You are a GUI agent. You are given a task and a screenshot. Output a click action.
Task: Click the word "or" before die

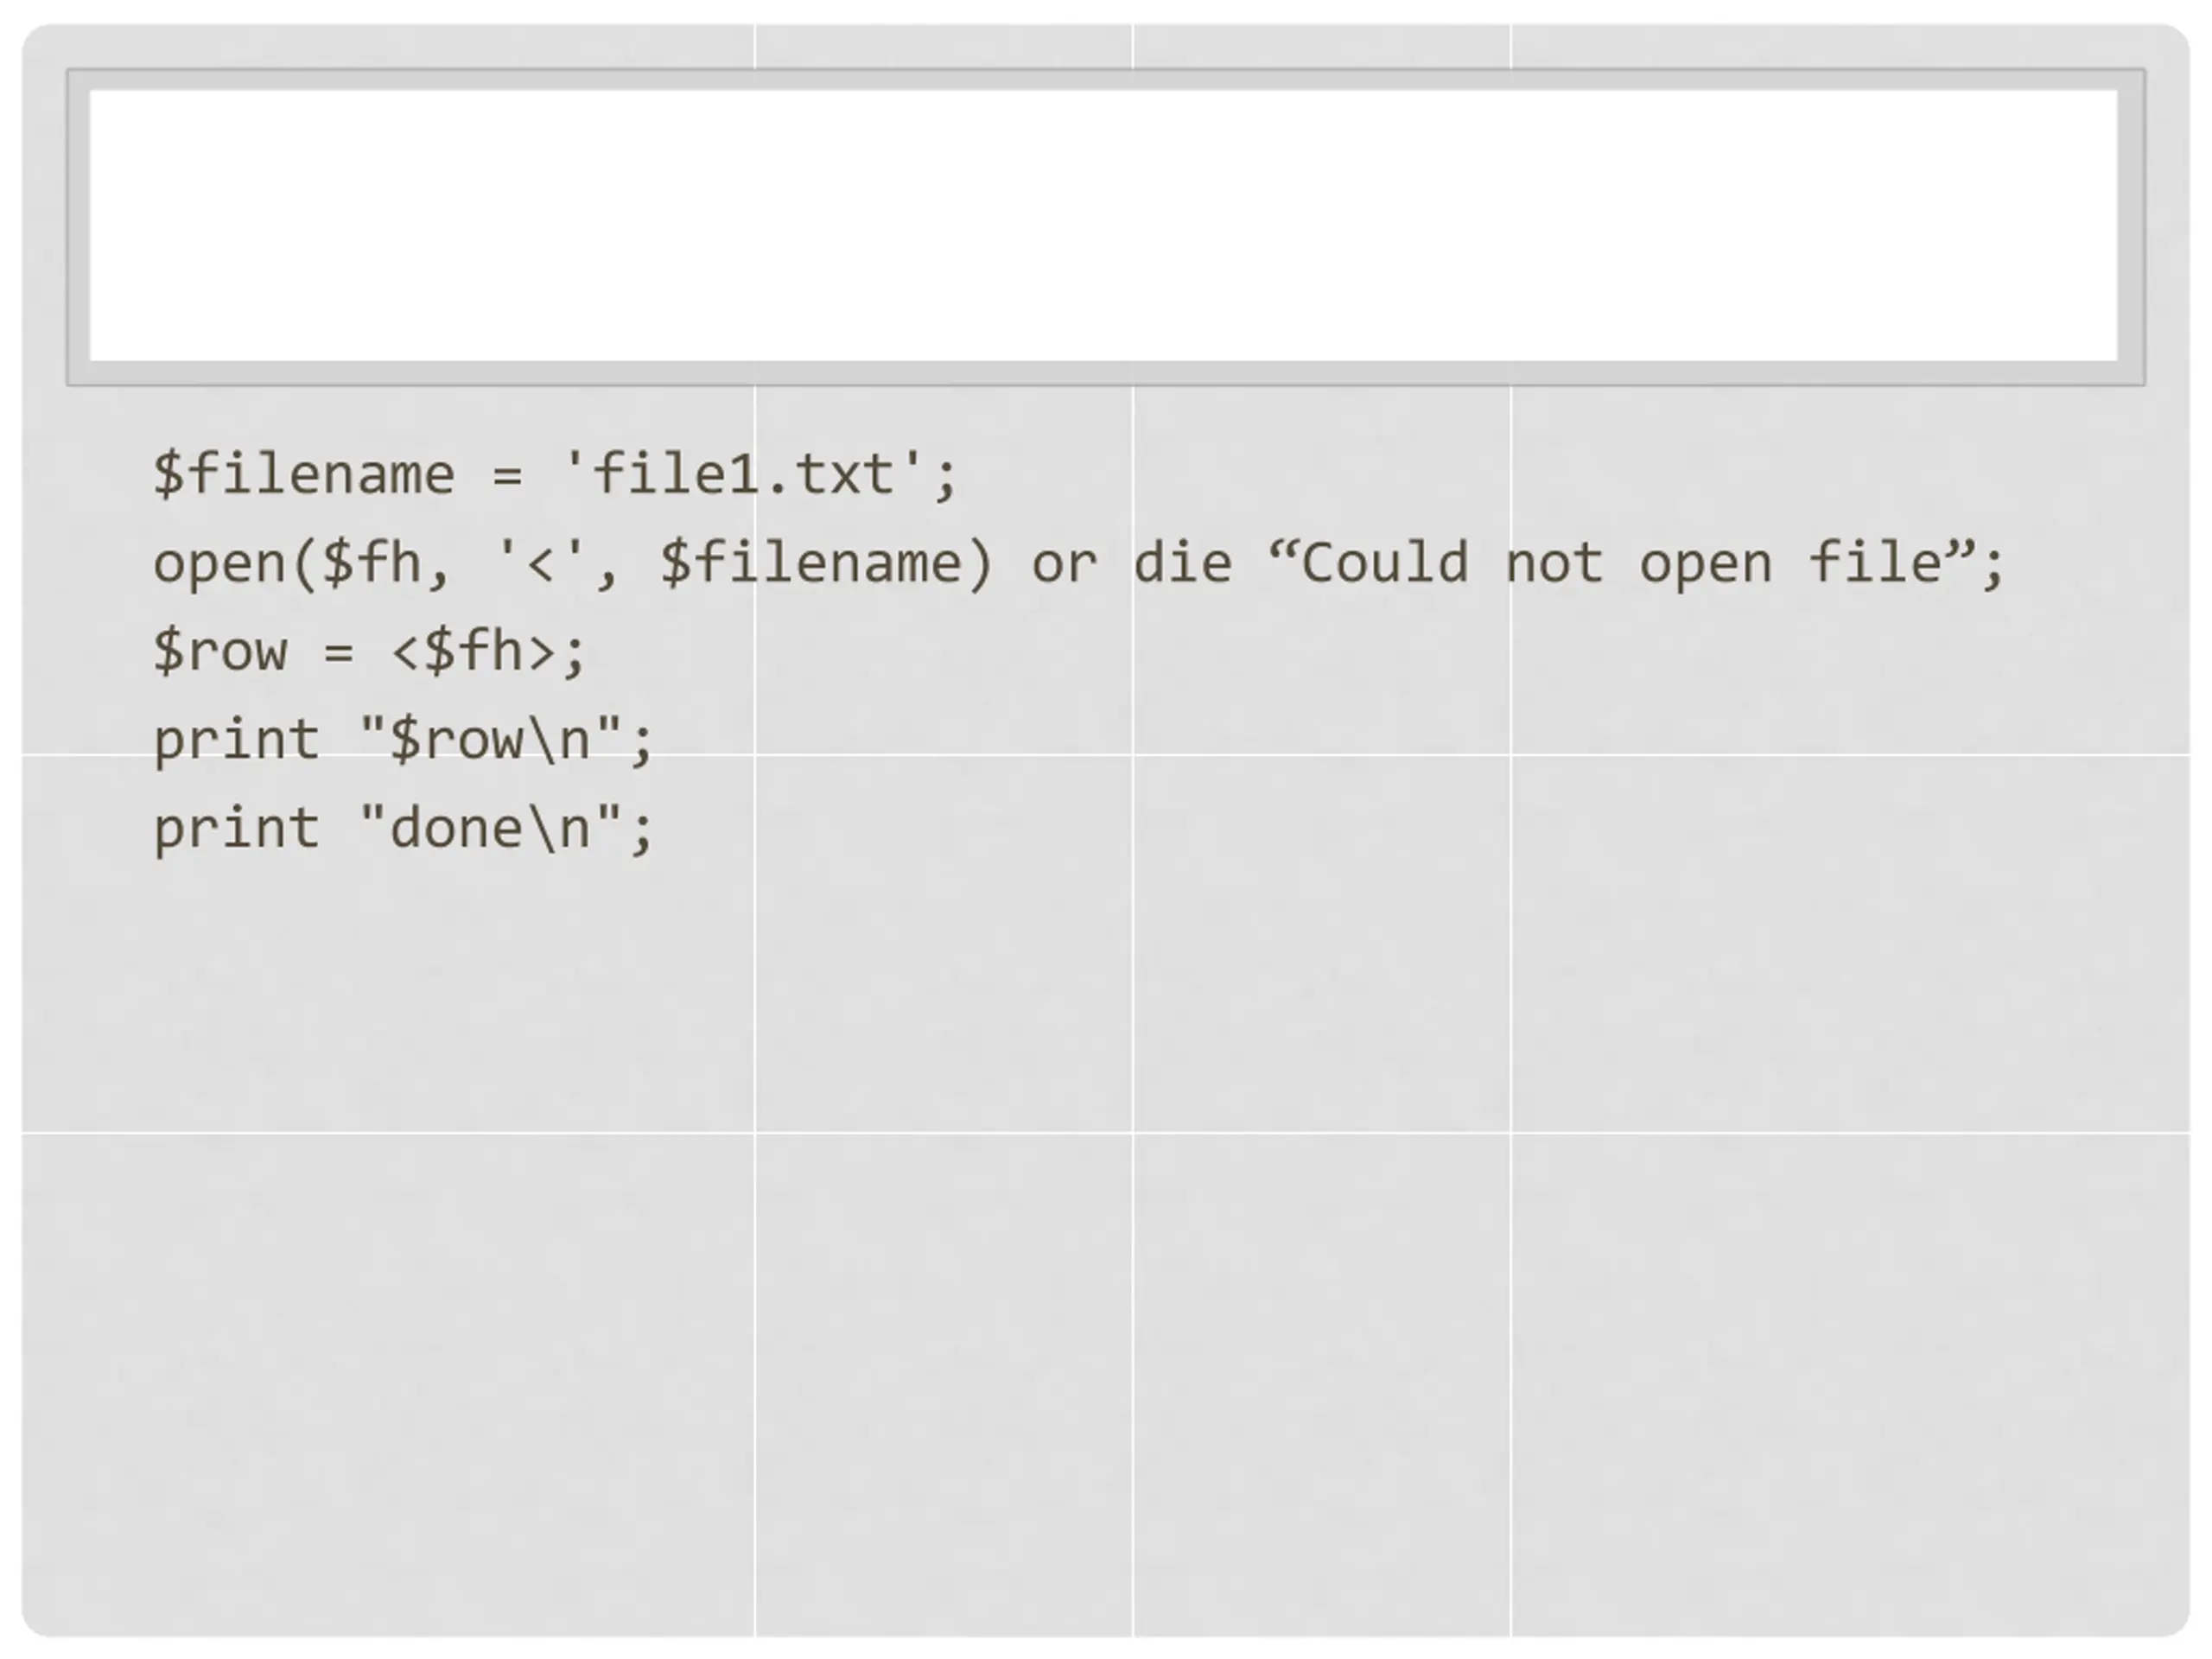[x=1064, y=565]
